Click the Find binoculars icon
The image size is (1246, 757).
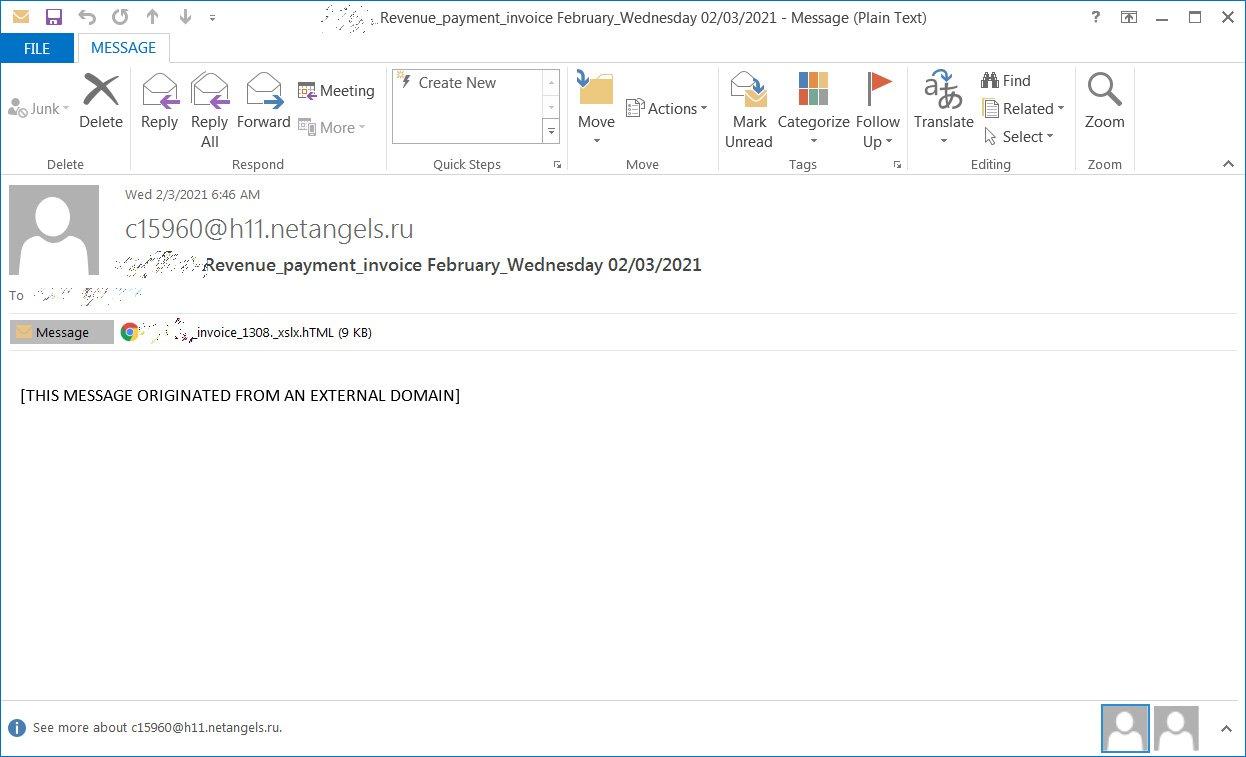tap(1006, 81)
